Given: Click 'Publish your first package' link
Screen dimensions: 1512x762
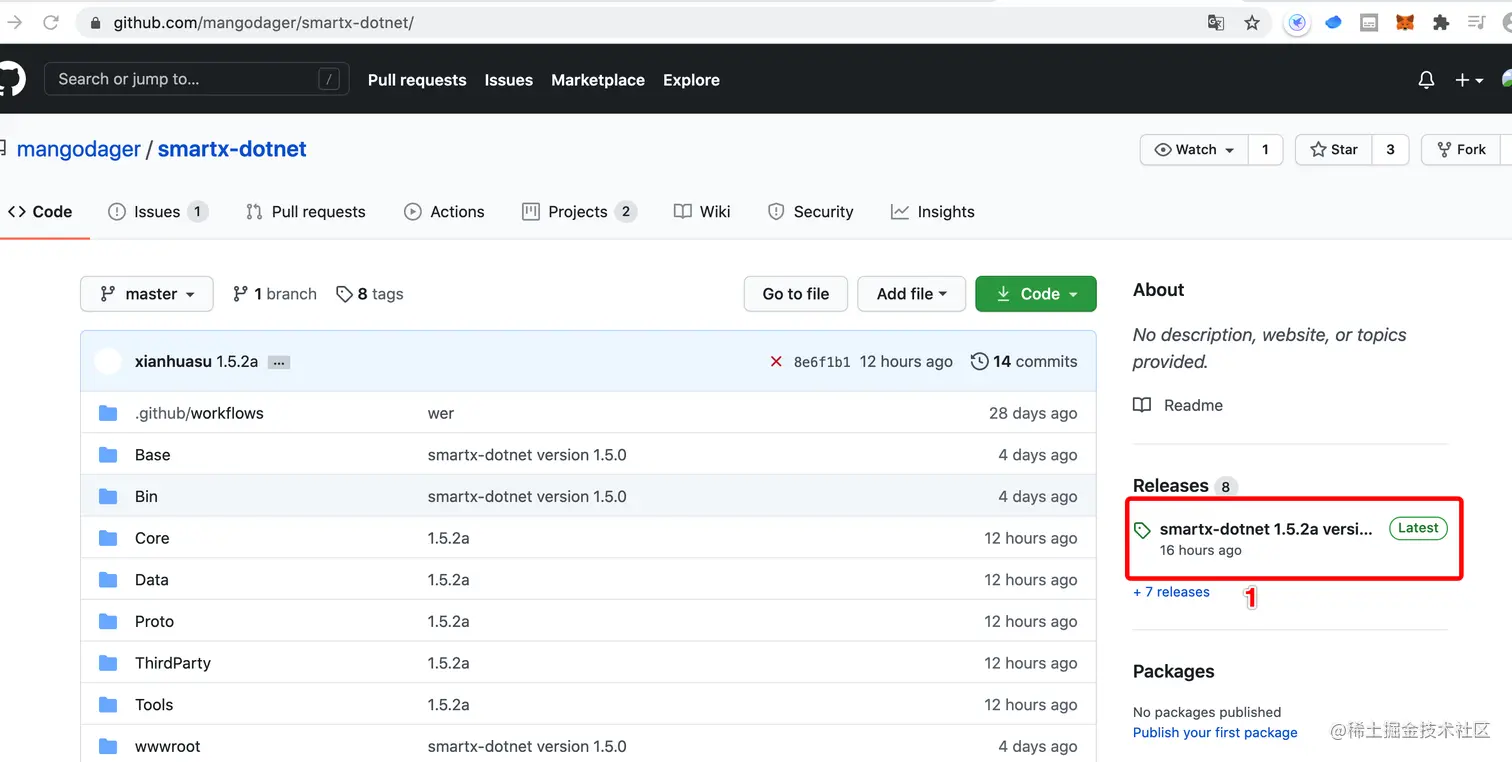Looking at the screenshot, I should click(x=1215, y=733).
